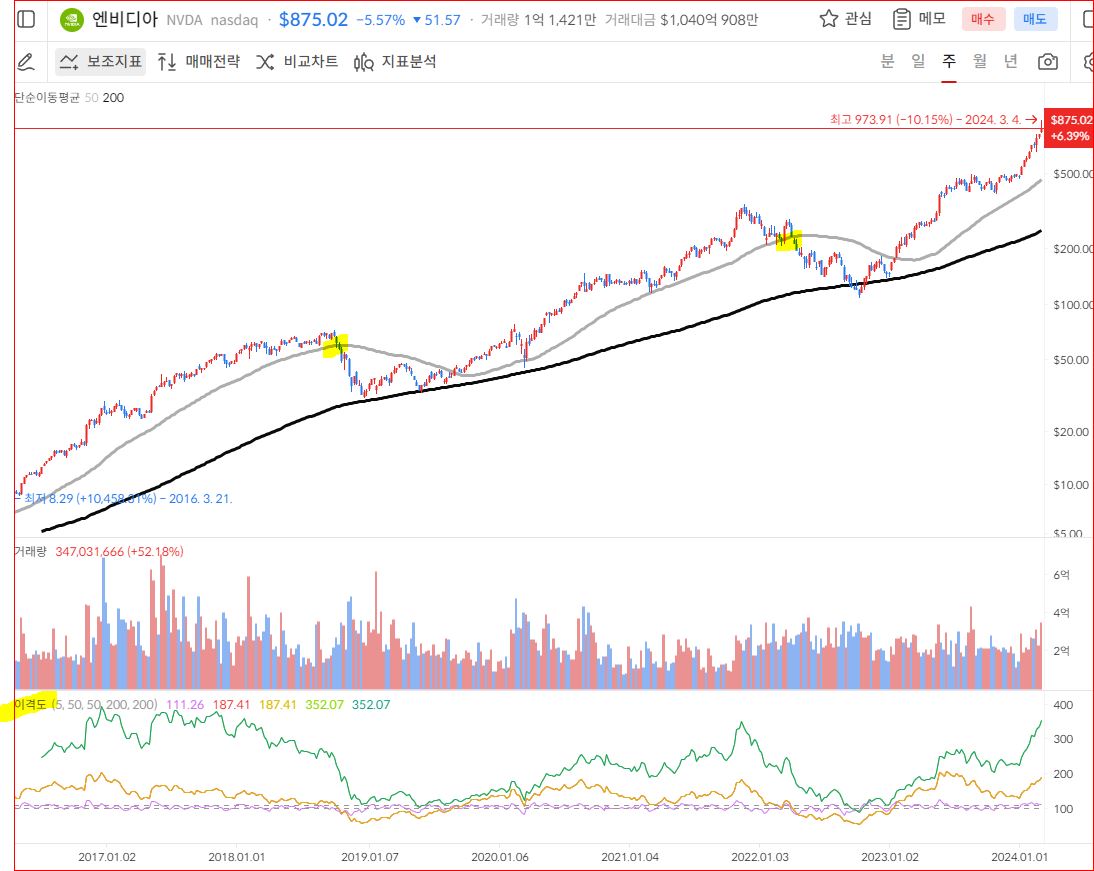Image resolution: width=1094 pixels, height=871 pixels.
Task: Click the 매매전략 arrows icon
Action: [167, 62]
